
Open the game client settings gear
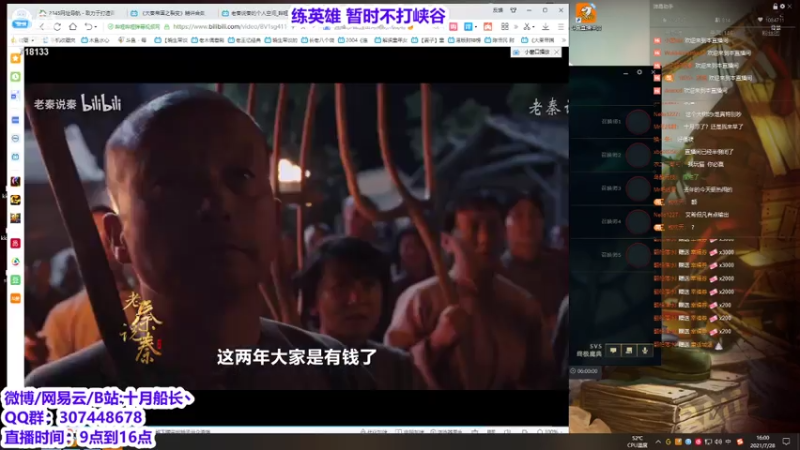click(x=639, y=72)
